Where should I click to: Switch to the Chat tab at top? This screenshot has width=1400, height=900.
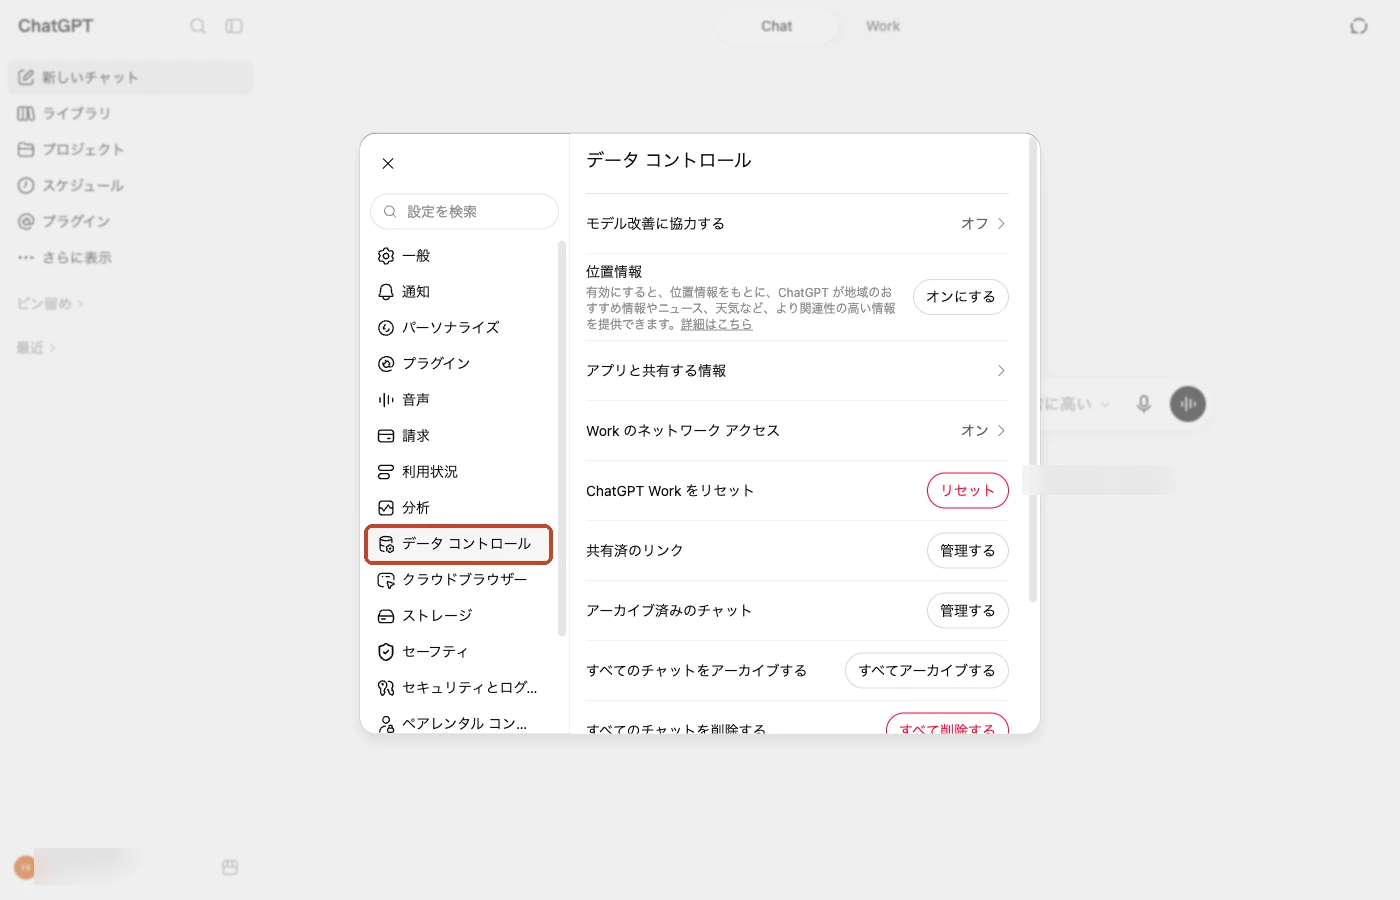coord(776,26)
